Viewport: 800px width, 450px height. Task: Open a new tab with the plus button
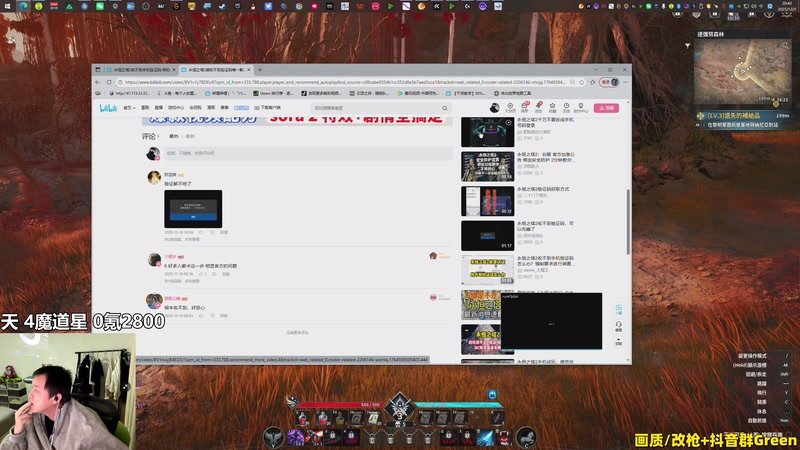(259, 69)
